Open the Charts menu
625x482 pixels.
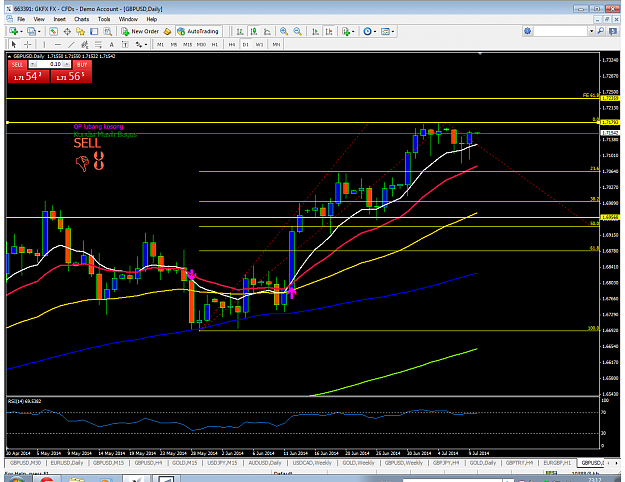81,19
